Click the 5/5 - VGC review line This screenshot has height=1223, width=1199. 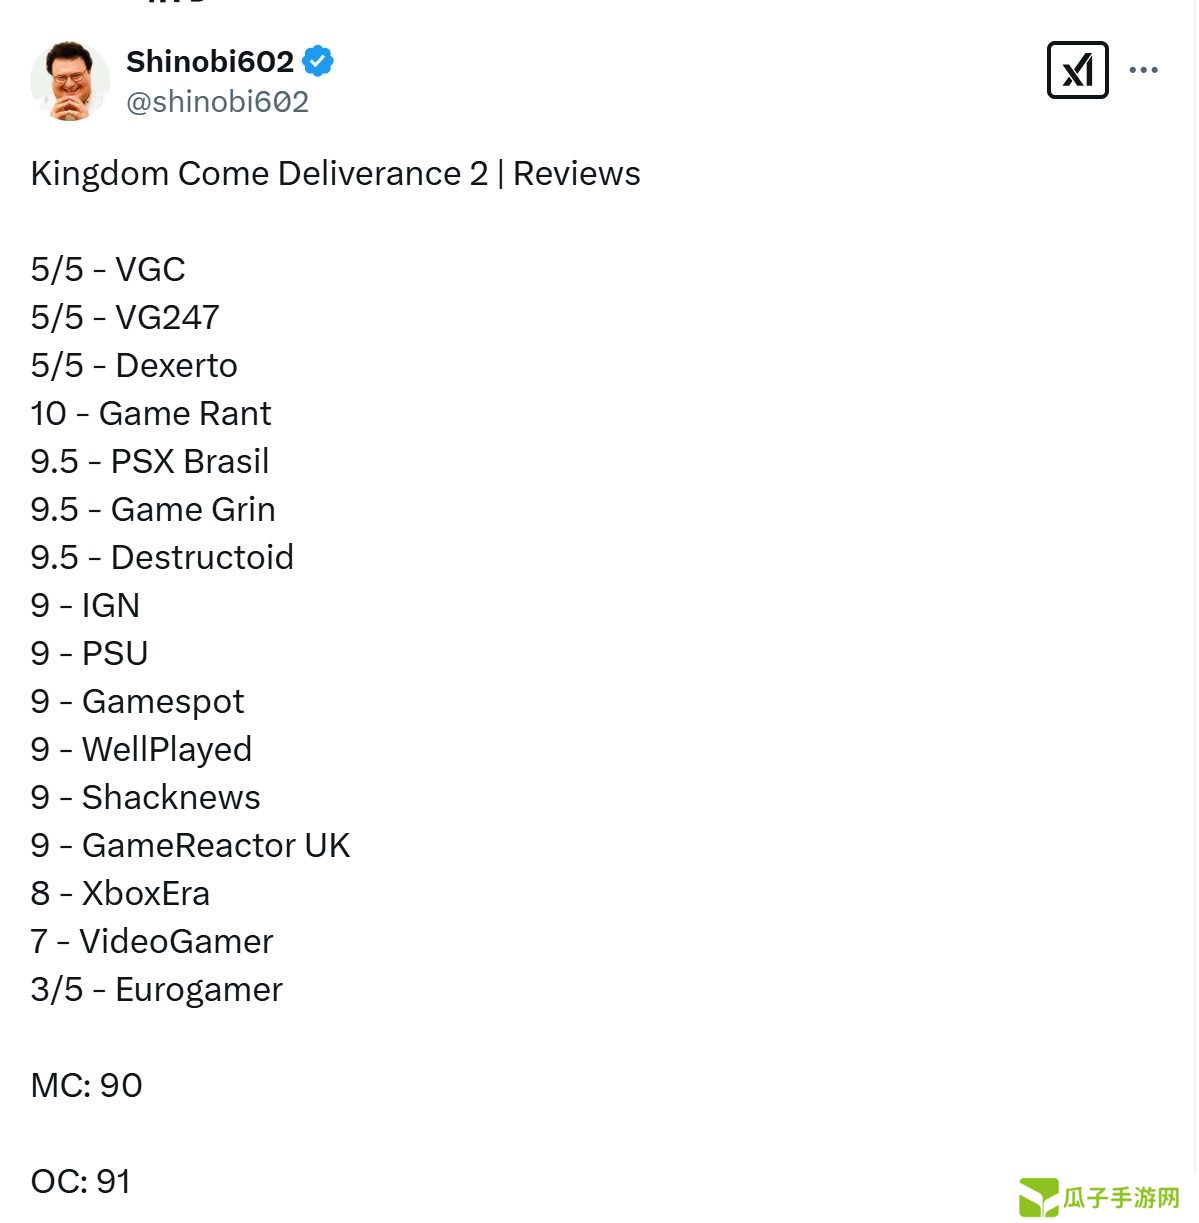point(108,269)
